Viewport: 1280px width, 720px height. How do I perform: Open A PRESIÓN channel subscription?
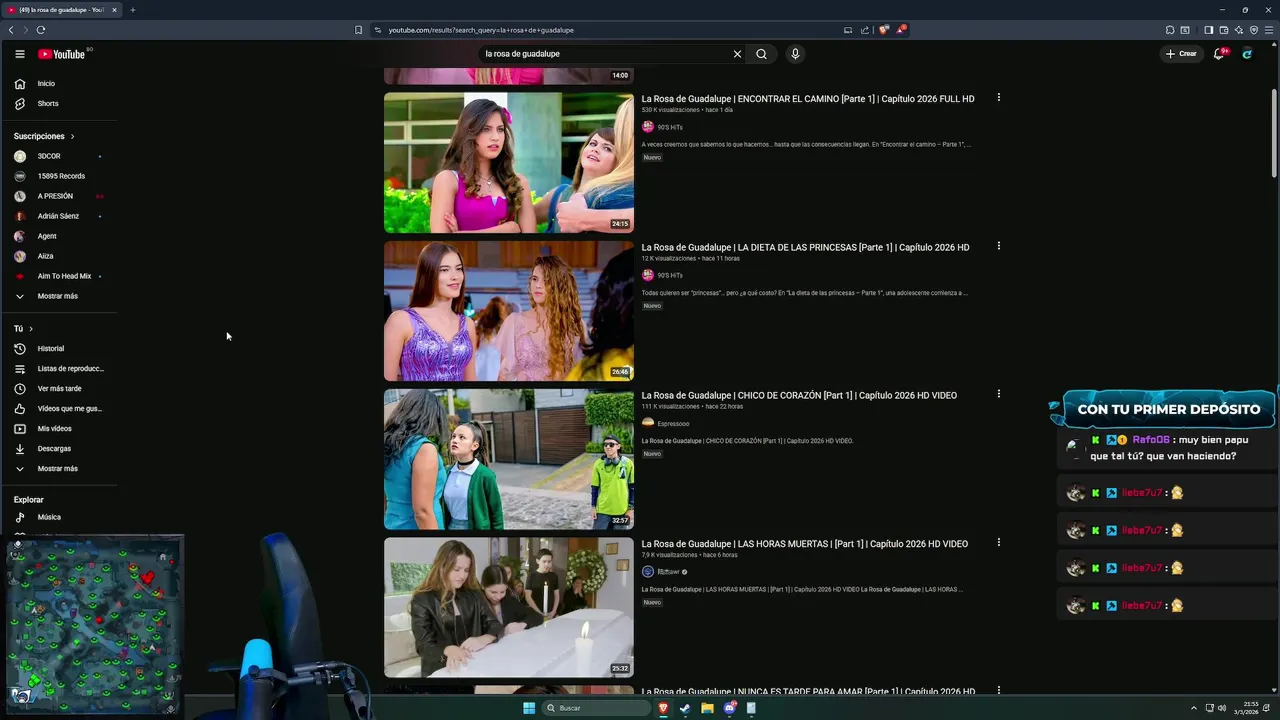tap(60, 196)
